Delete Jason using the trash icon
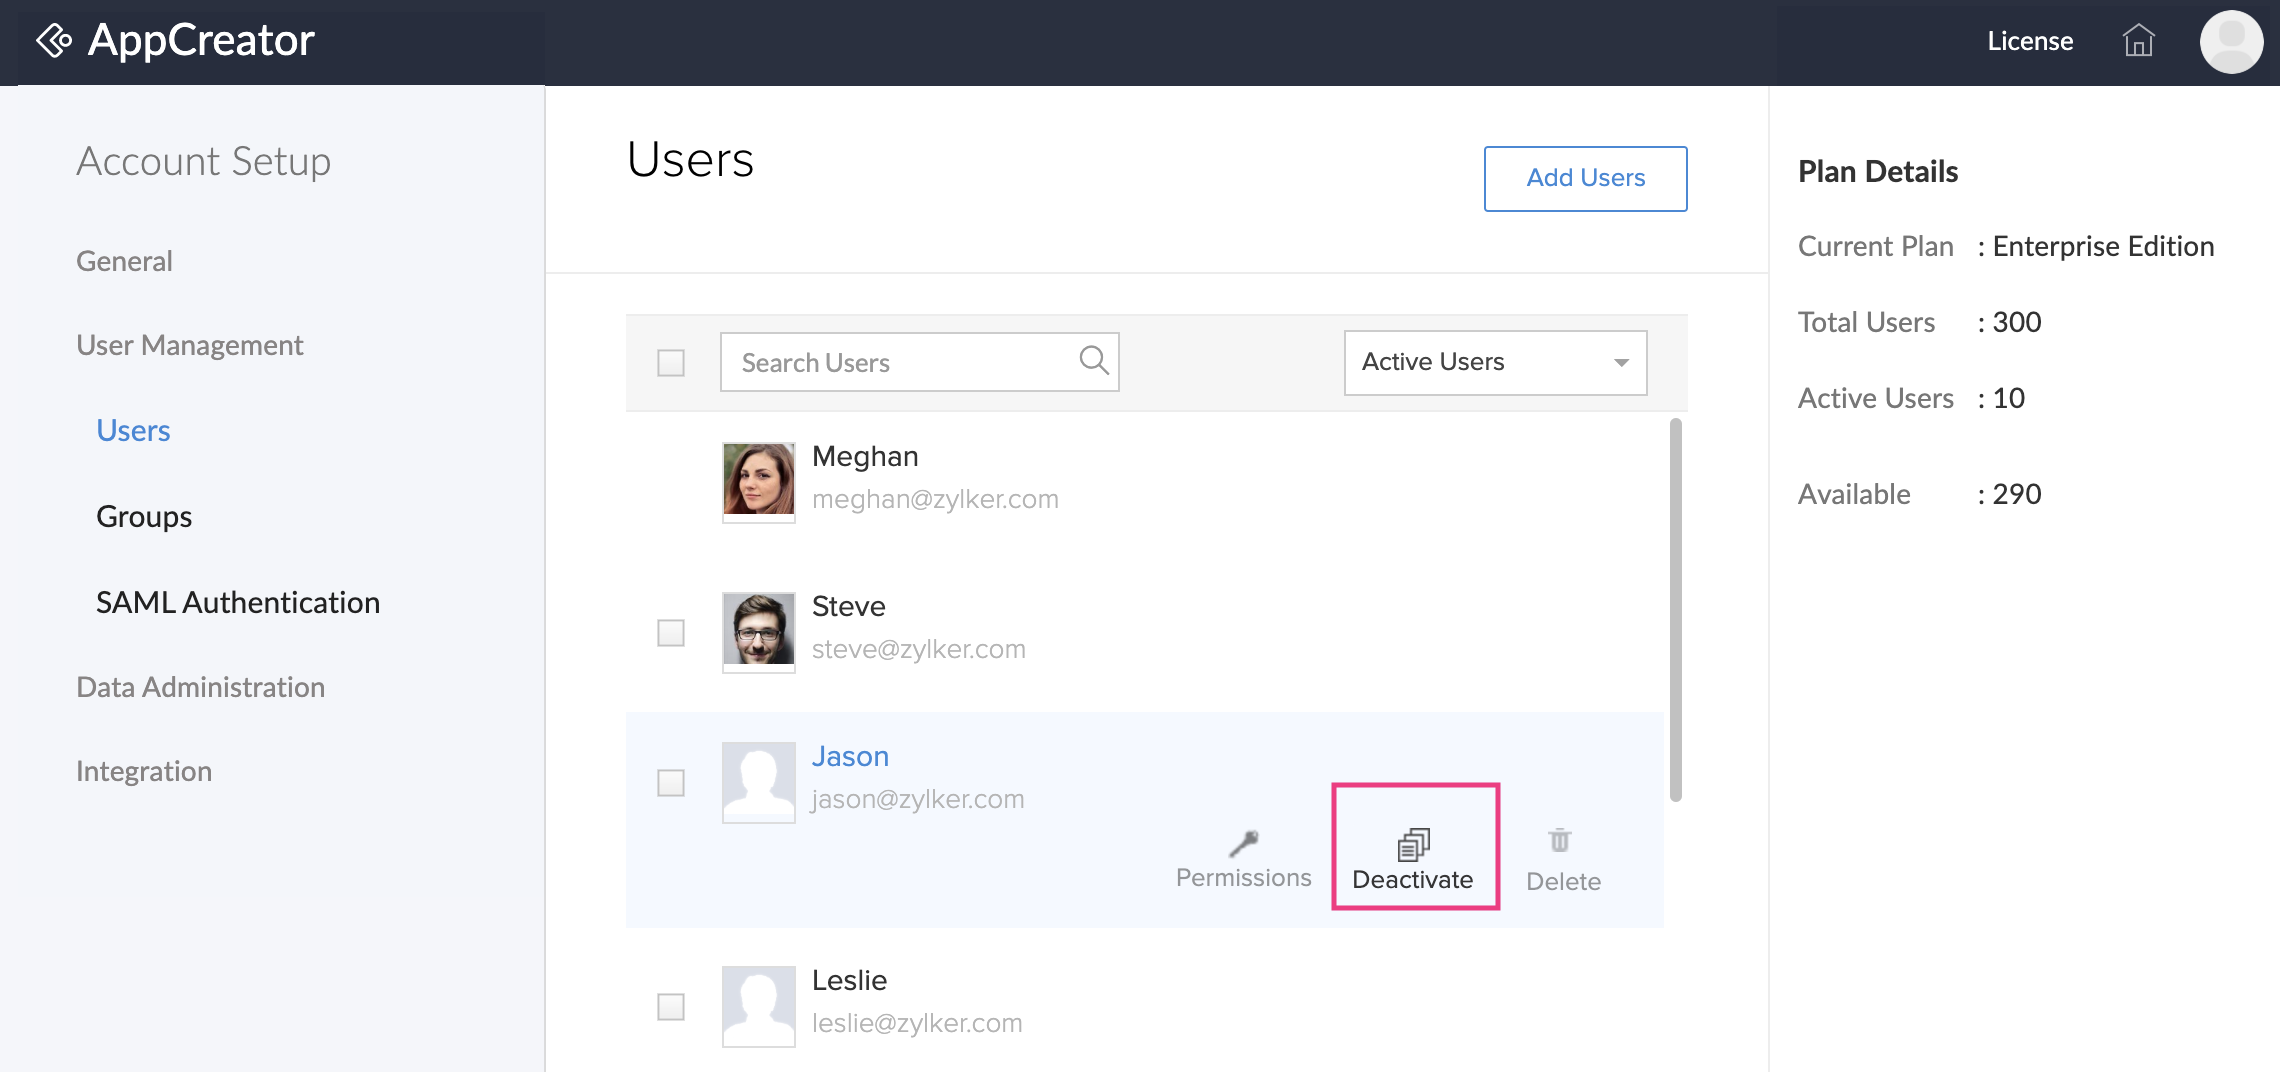 click(x=1560, y=841)
